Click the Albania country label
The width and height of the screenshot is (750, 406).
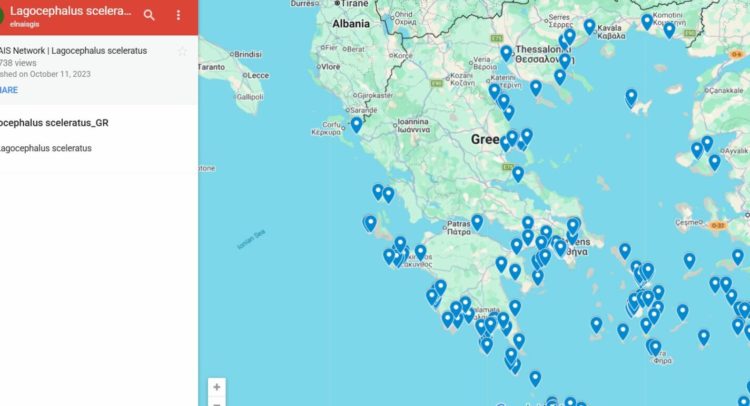click(351, 24)
